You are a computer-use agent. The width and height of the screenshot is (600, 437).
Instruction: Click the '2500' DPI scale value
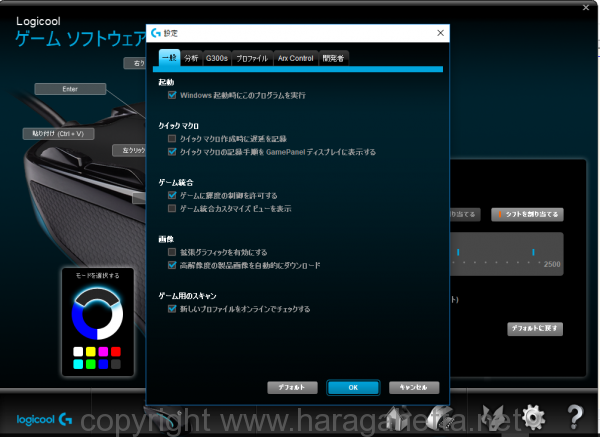(x=552, y=264)
